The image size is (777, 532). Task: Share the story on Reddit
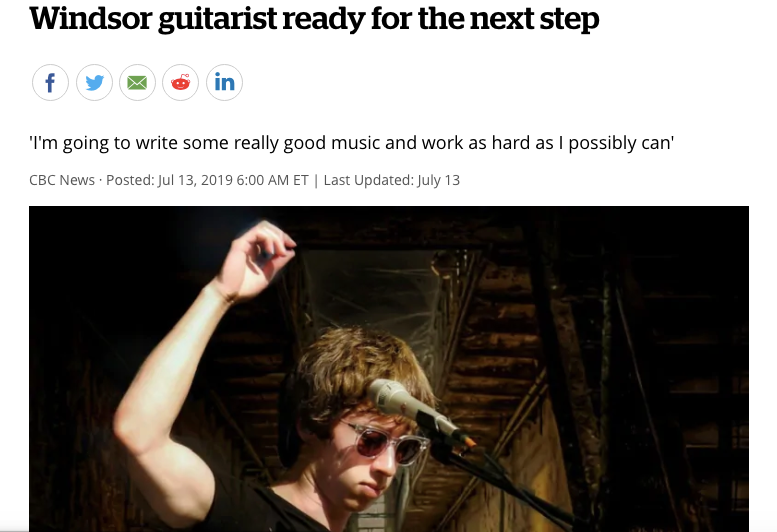coord(180,82)
